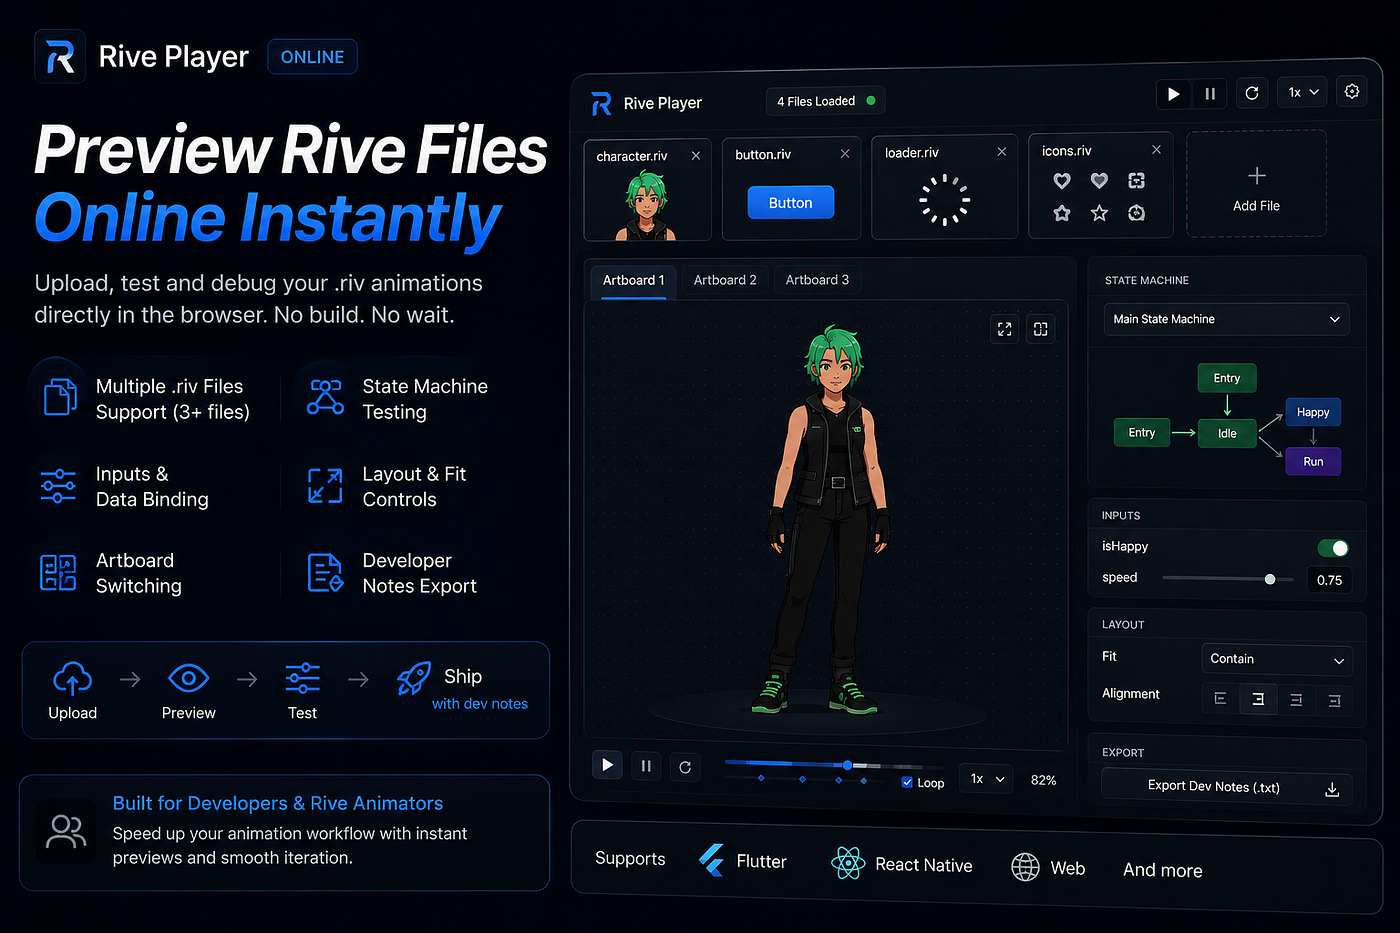Viewport: 1400px width, 933px height.
Task: Click the reload icon in the top toolbar
Action: click(1252, 93)
